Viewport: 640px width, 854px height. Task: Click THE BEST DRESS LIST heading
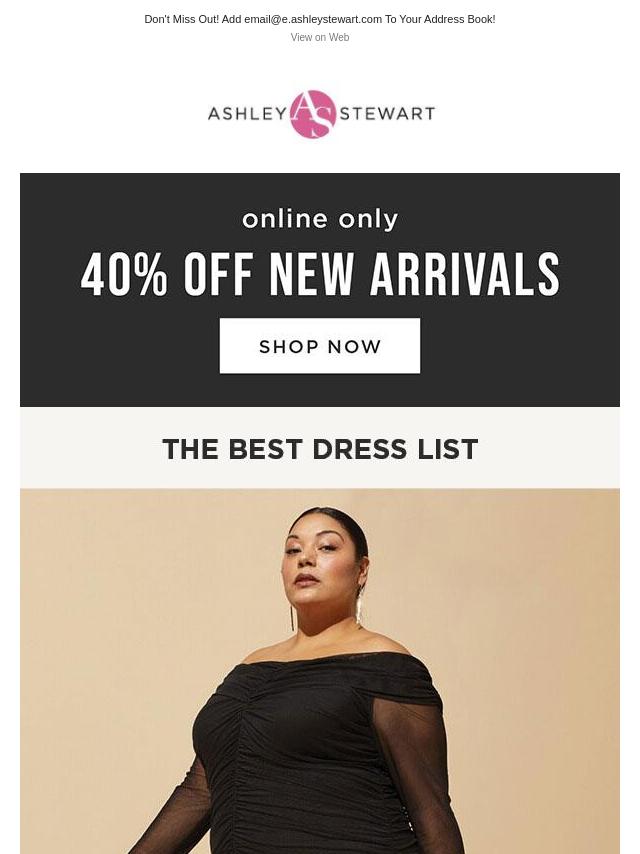(320, 449)
